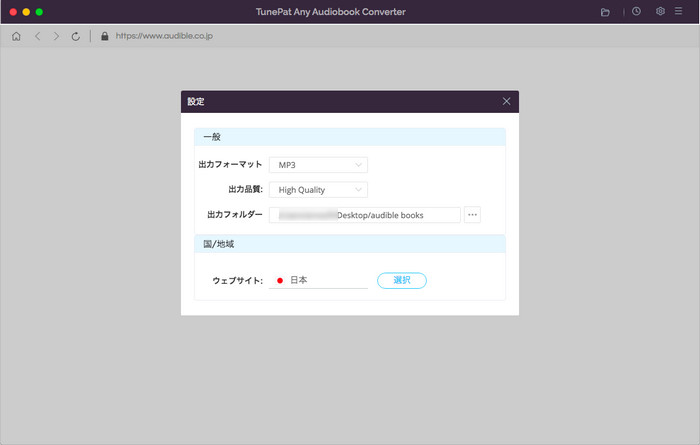Click the 出力フォーマット label
Screen dimensions: 700x445
coord(230,165)
